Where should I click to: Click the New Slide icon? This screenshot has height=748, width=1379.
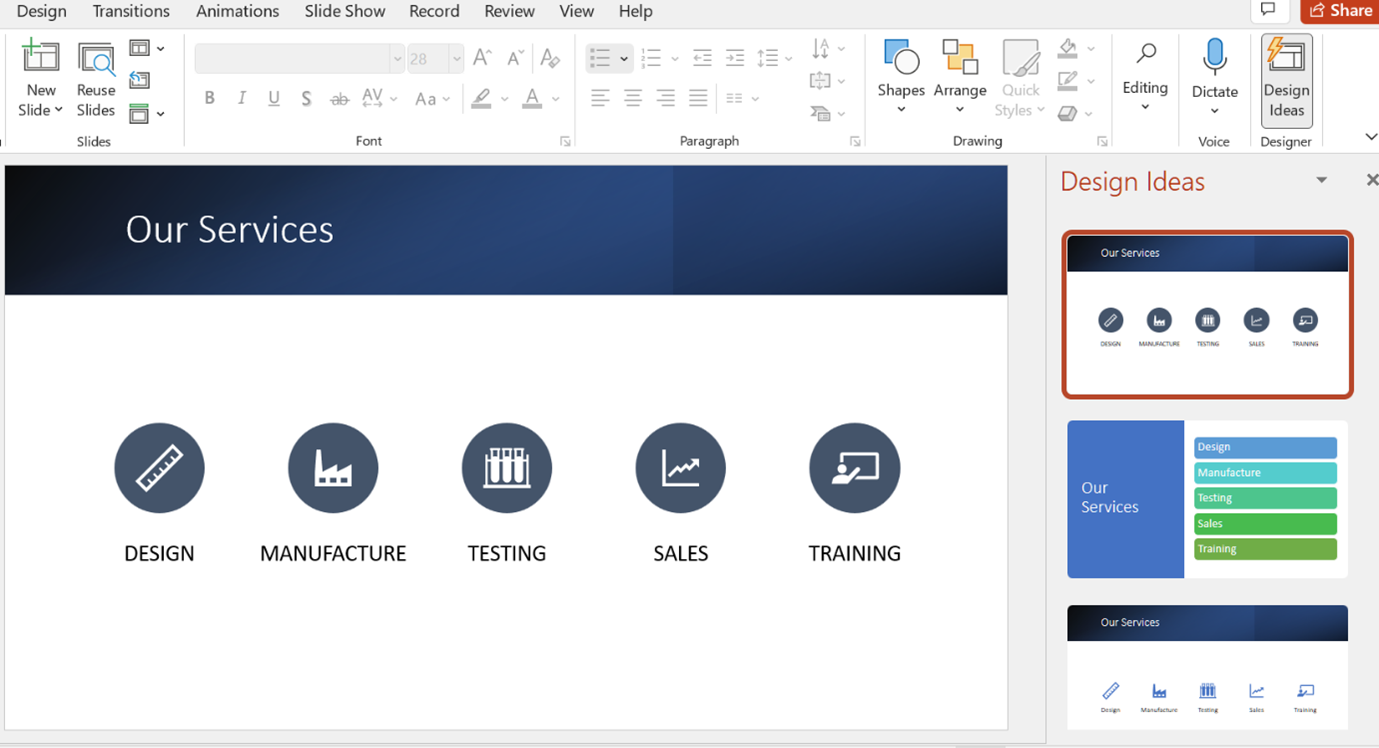click(40, 58)
